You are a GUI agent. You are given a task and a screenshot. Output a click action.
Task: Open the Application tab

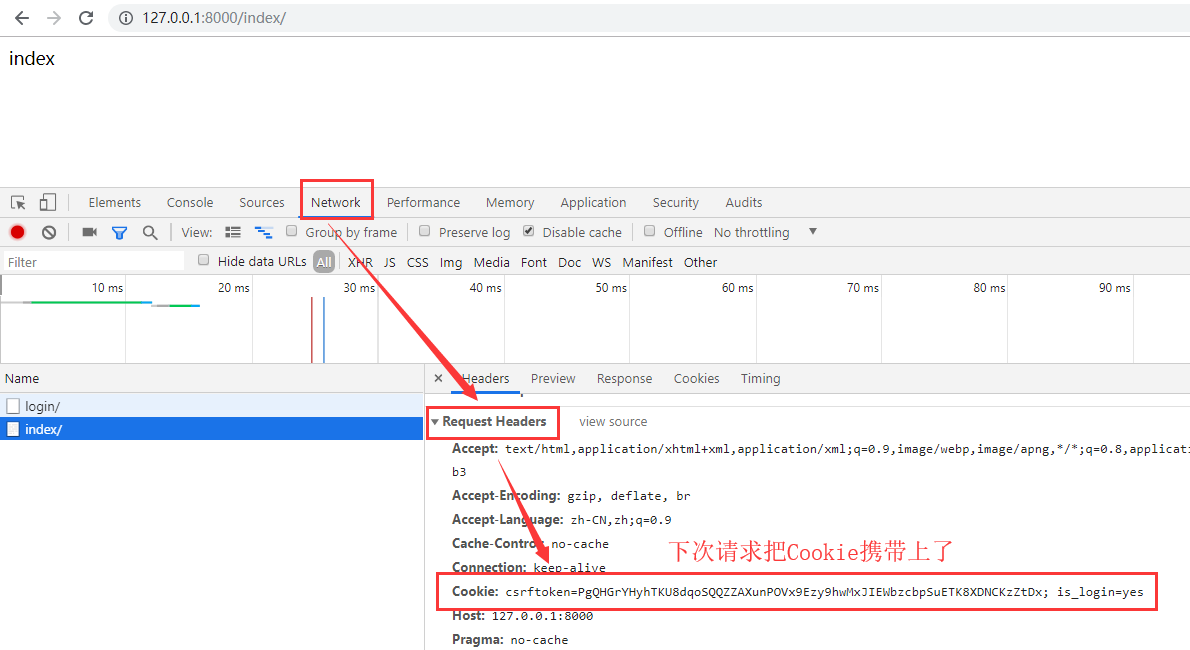coord(593,203)
